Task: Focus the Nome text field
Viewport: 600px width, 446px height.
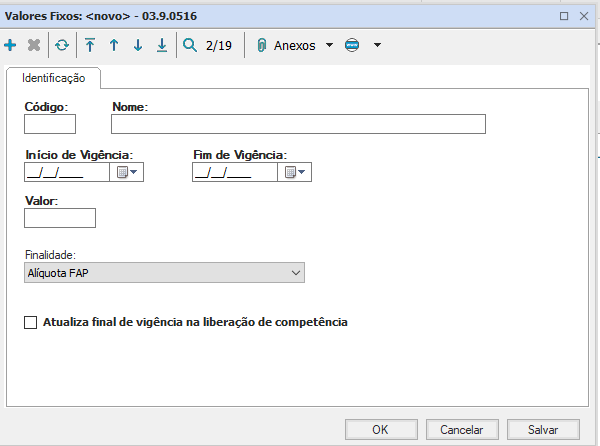Action: (x=298, y=124)
